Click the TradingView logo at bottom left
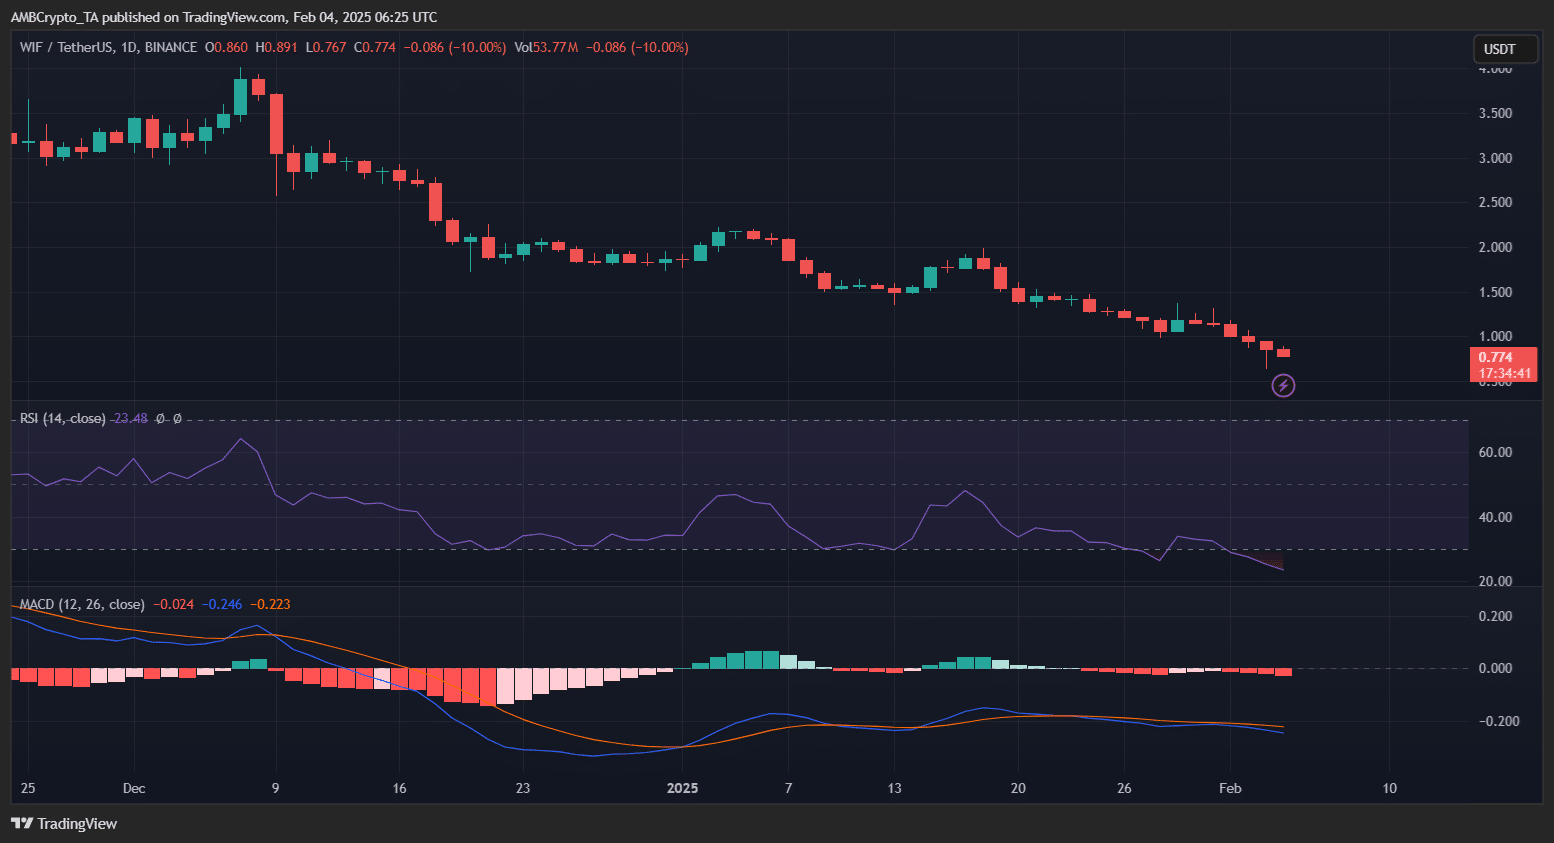The image size is (1554, 843). 64,823
